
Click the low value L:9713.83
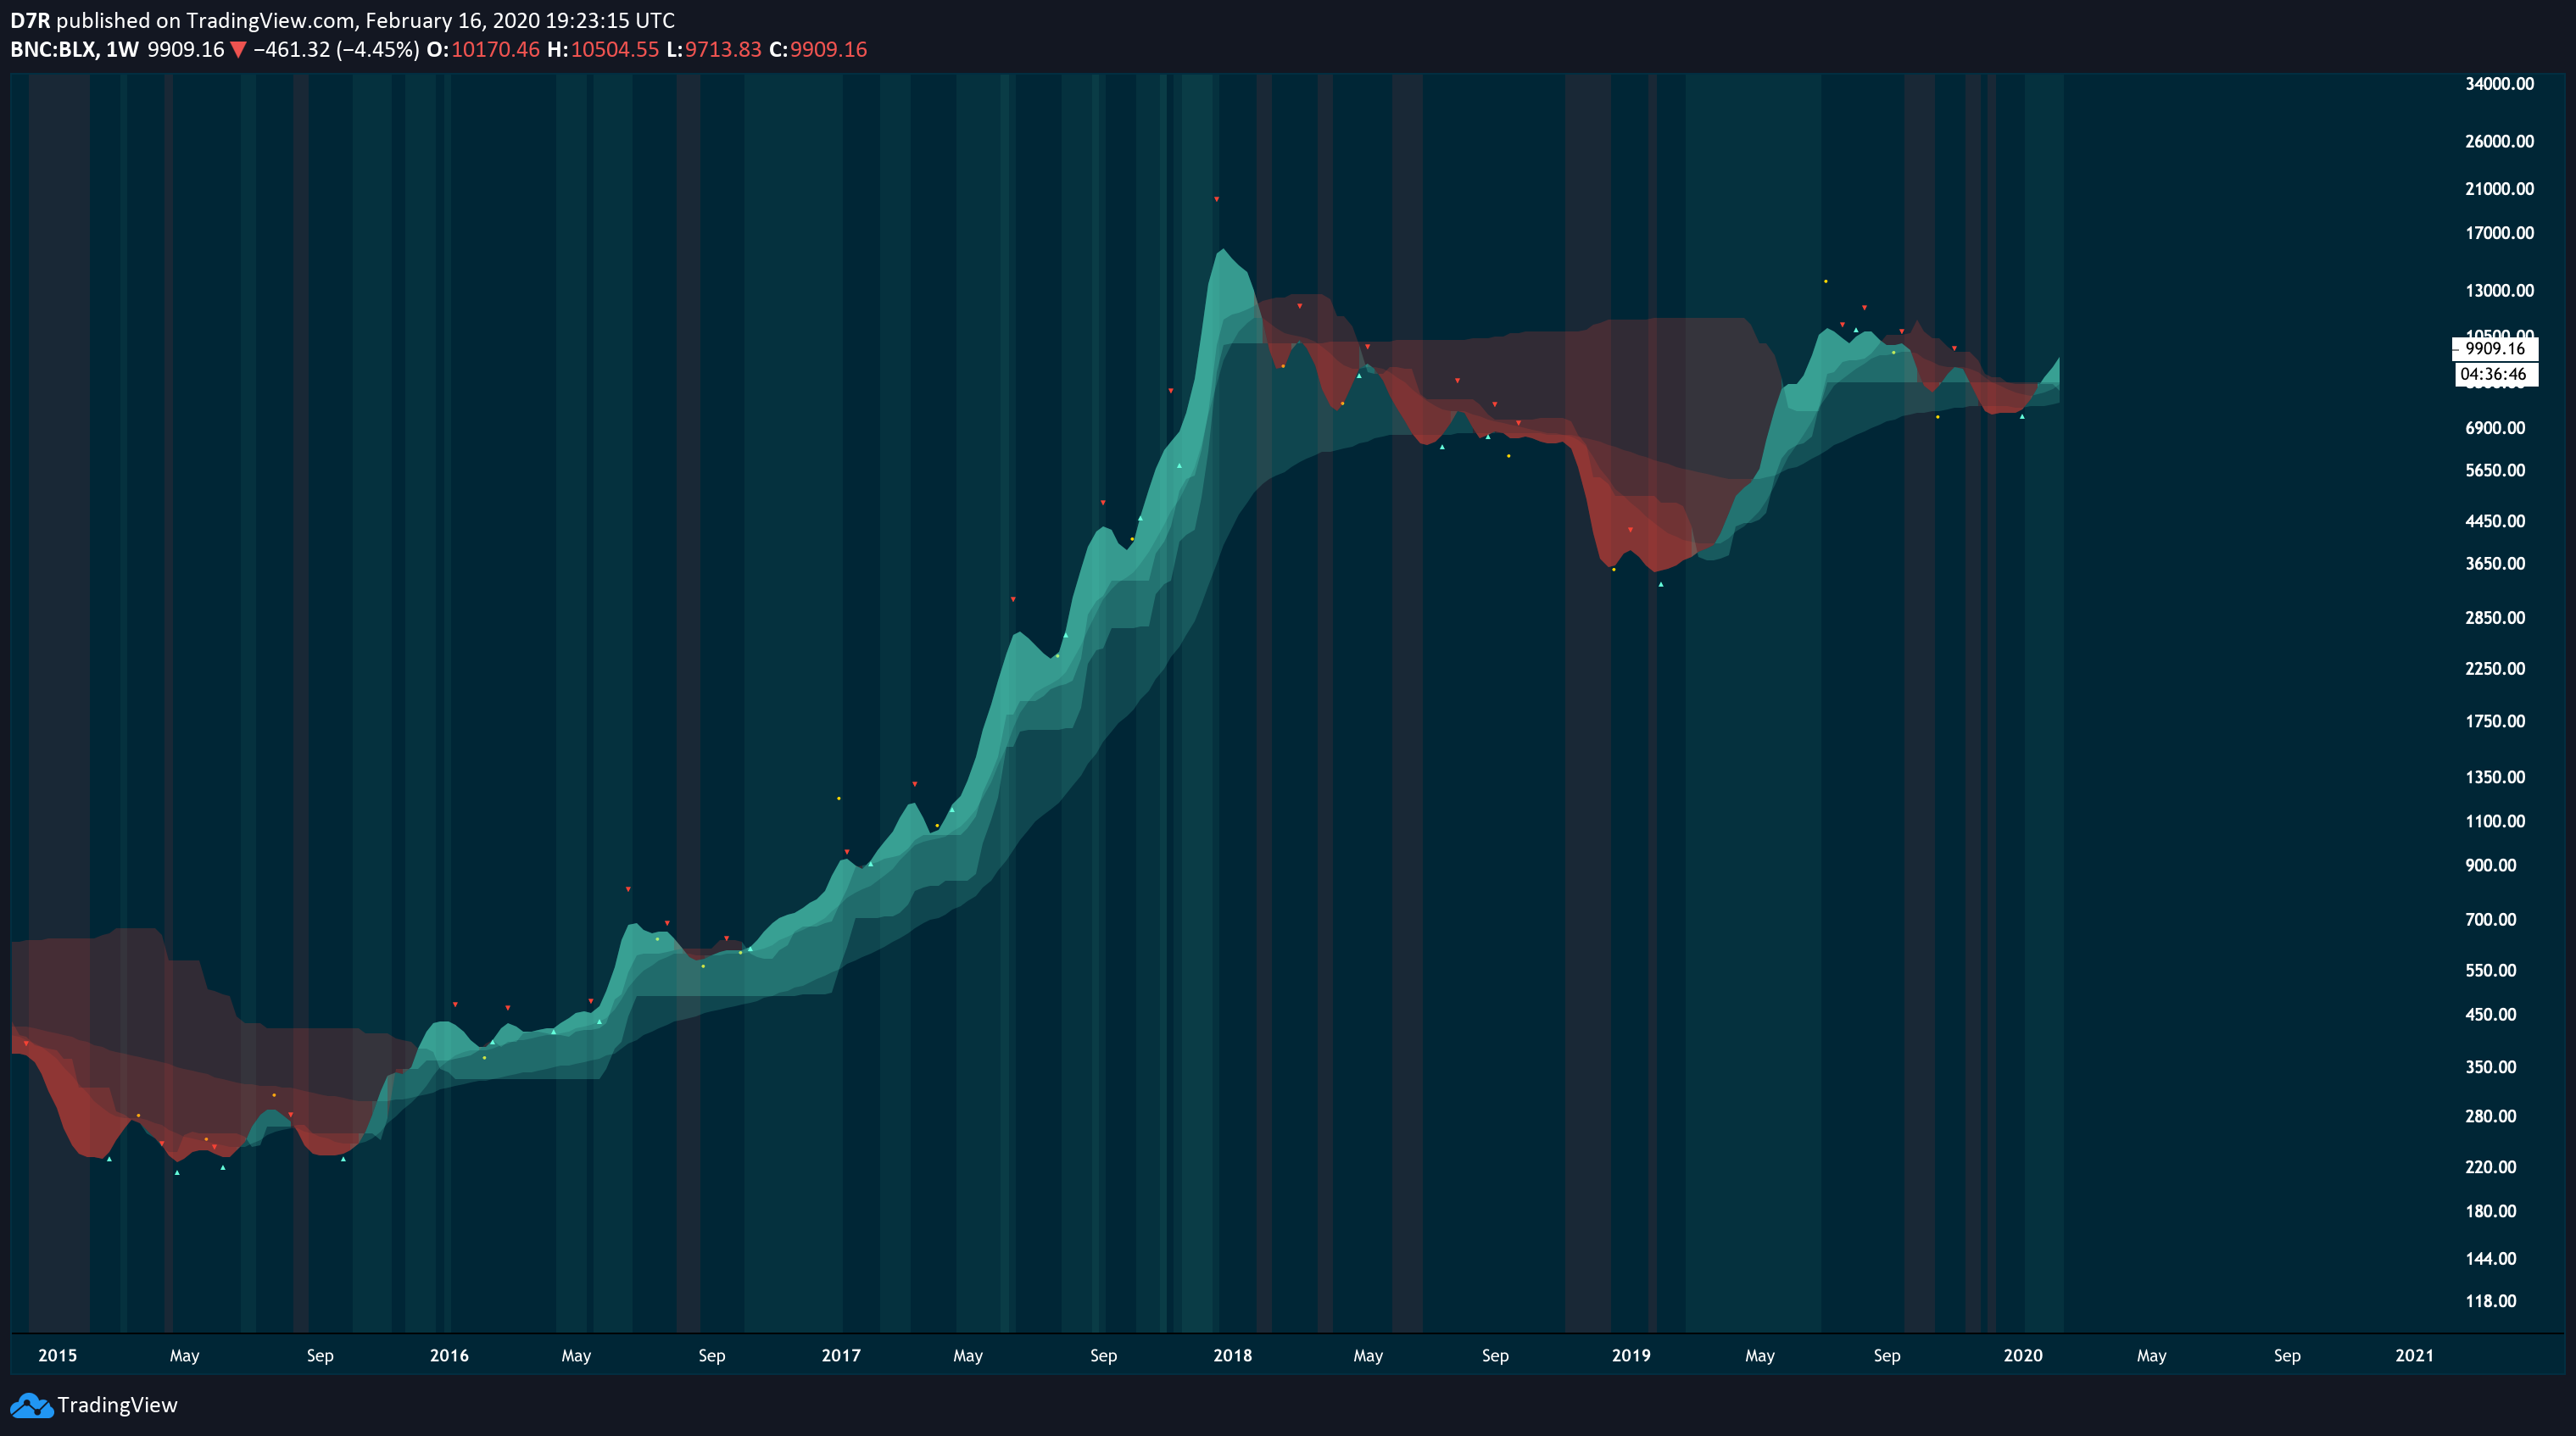(714, 50)
